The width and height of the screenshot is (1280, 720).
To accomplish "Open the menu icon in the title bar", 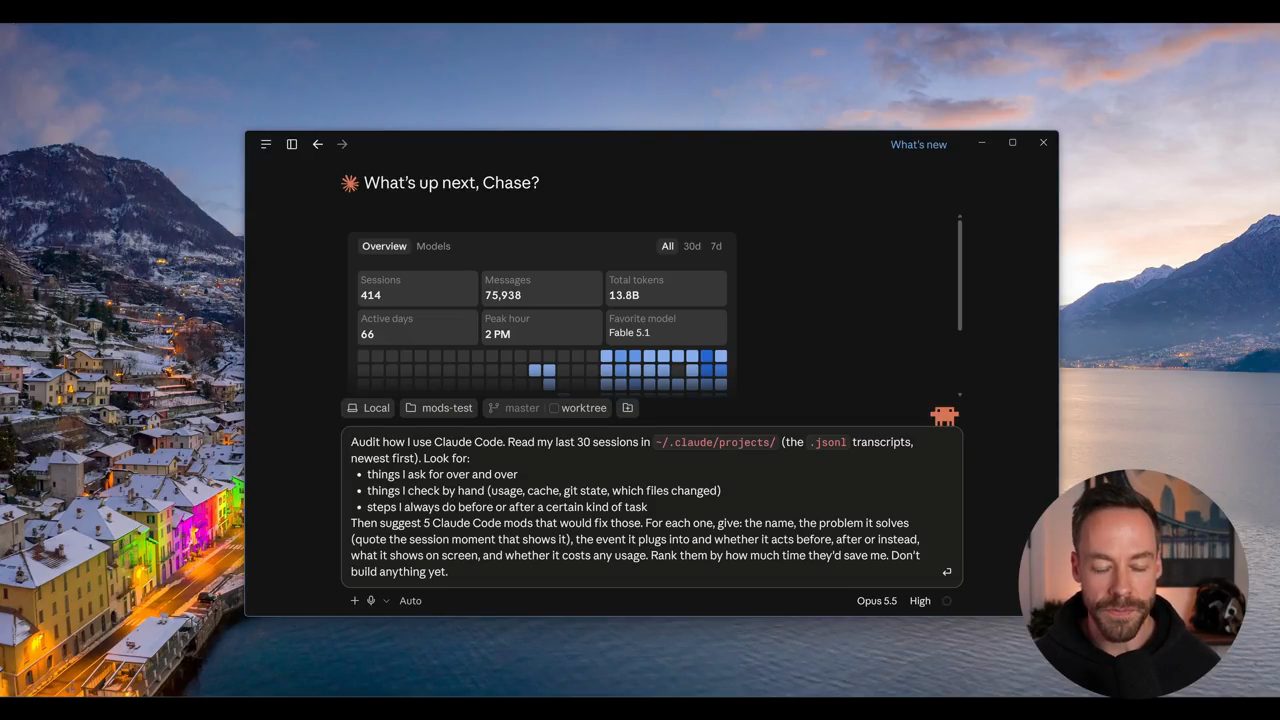I will tap(266, 144).
